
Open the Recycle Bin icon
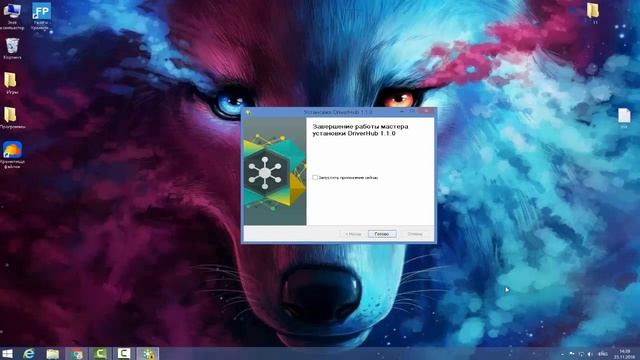tap(12, 48)
